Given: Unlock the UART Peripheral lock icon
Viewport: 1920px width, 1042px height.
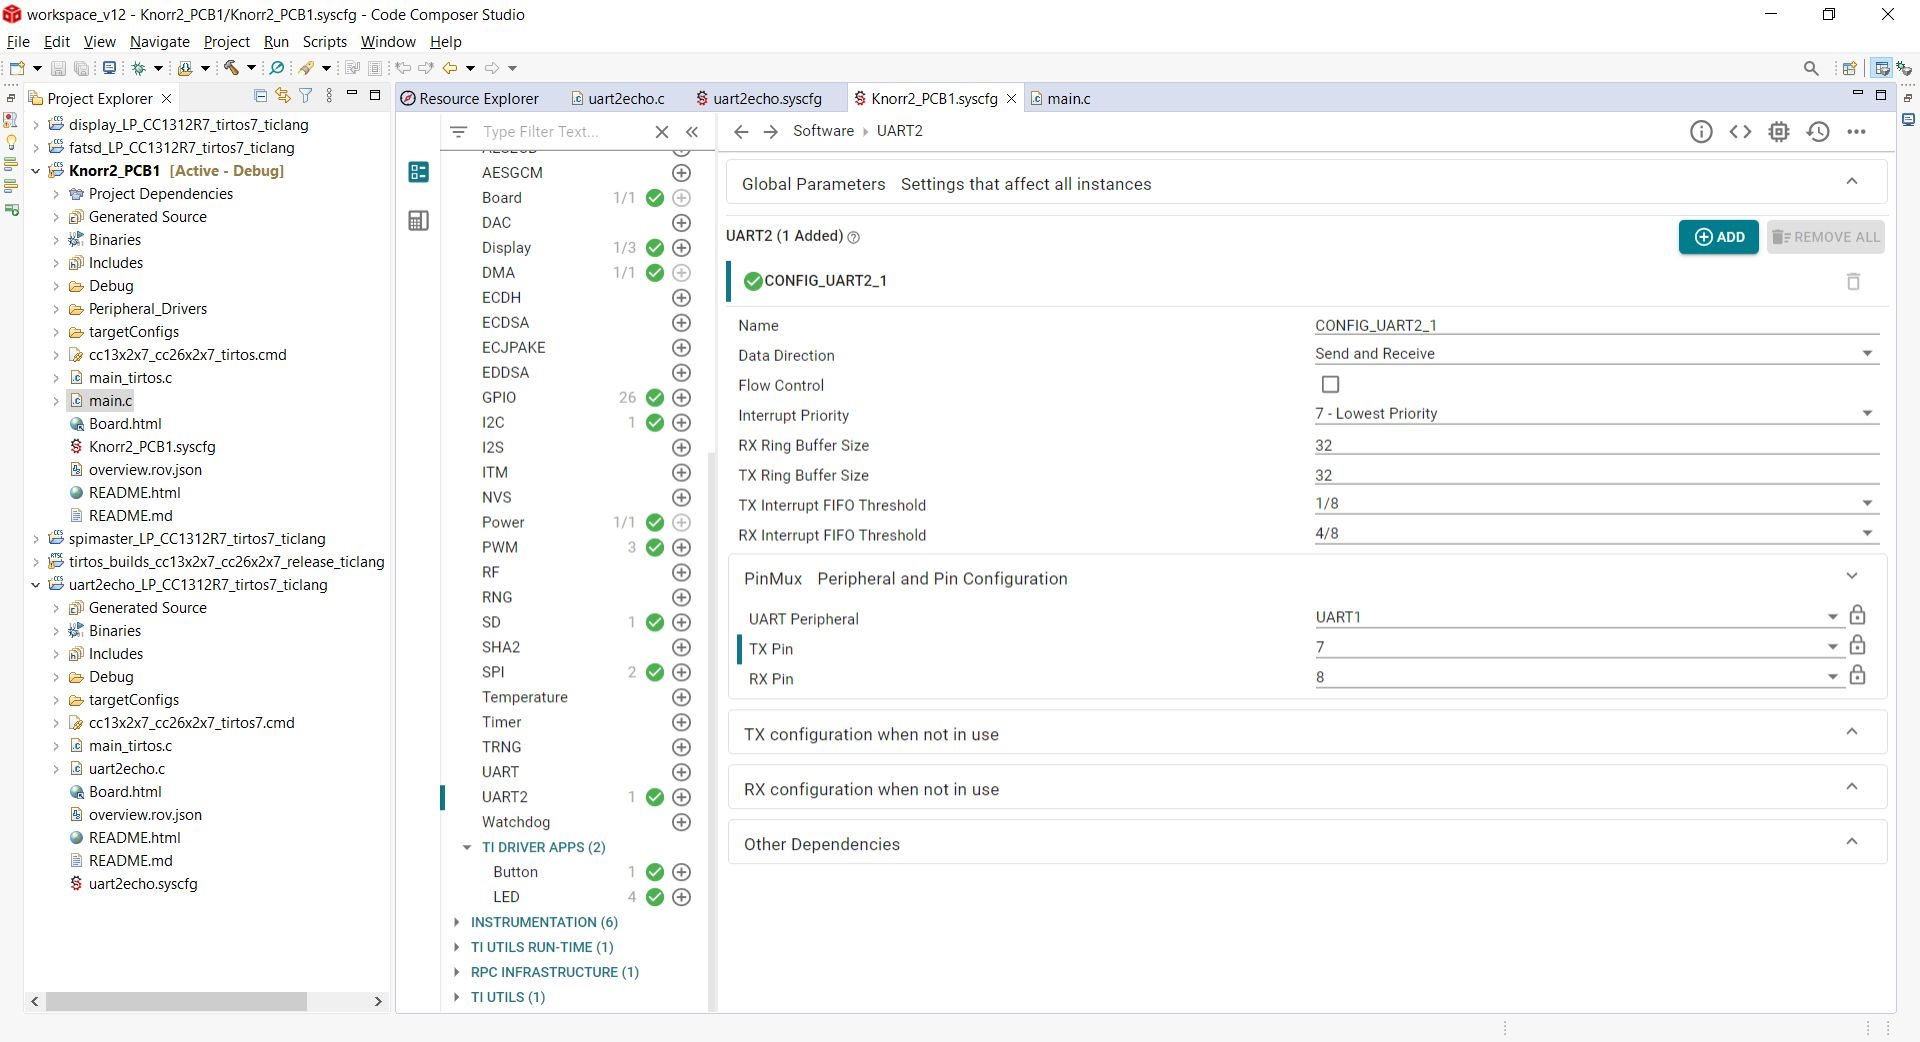Looking at the screenshot, I should click(x=1857, y=615).
